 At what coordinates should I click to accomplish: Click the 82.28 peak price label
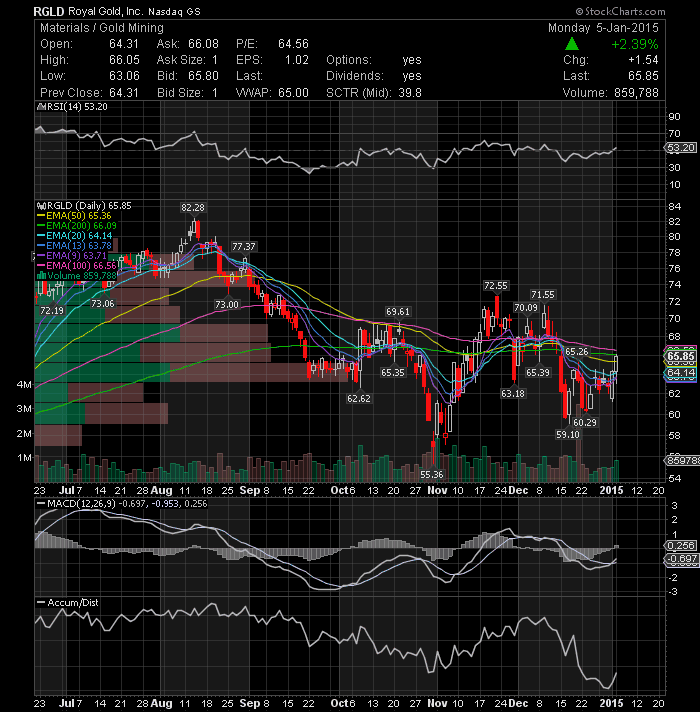click(x=193, y=208)
